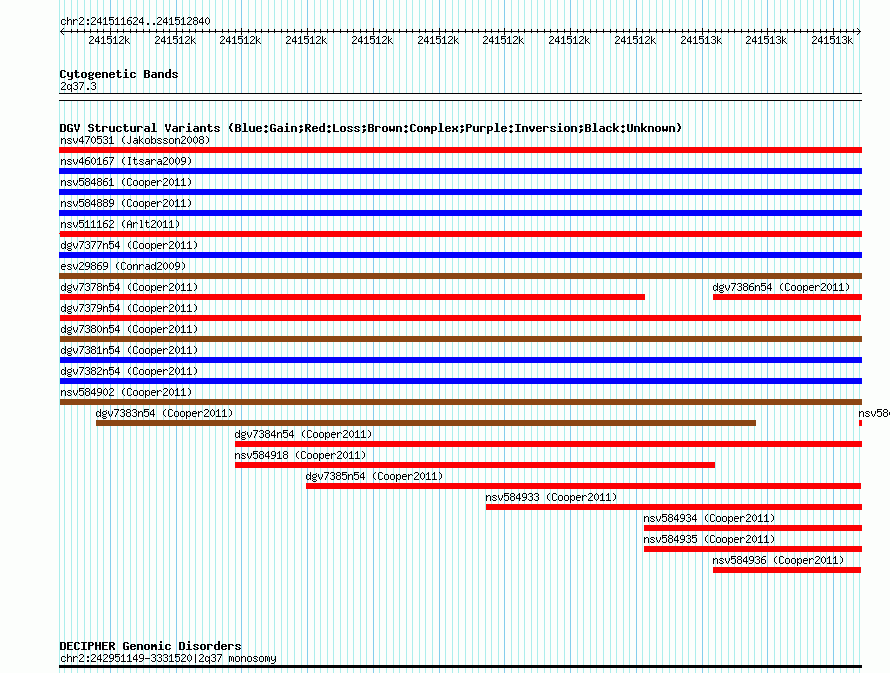Click the chr2:241511624..241512840 coordinate label

135,21
